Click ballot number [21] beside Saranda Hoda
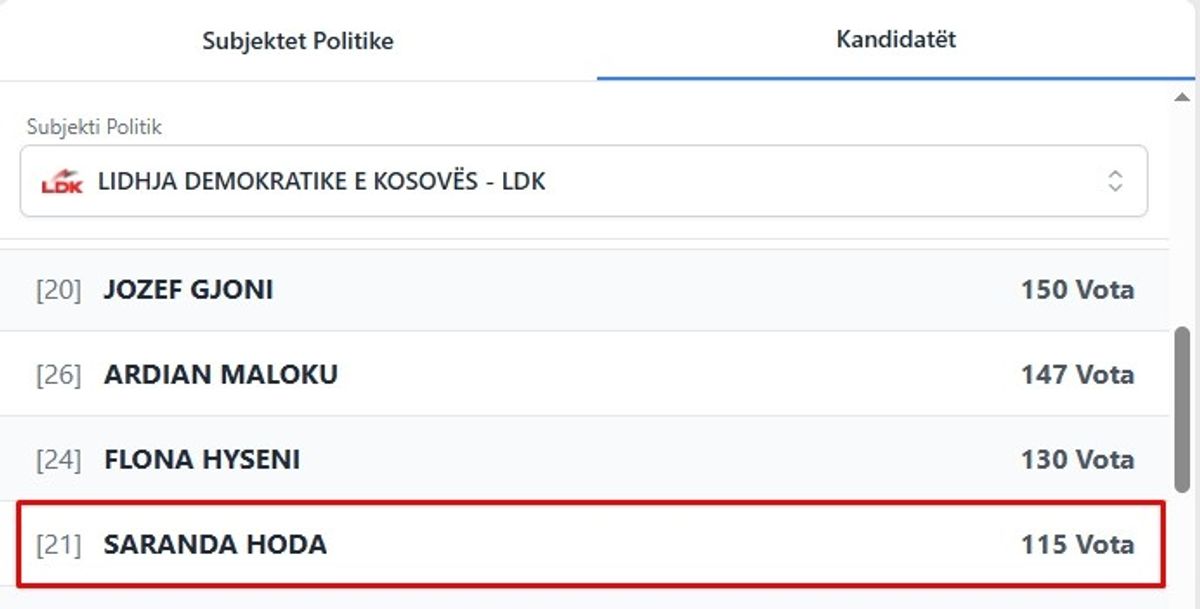 (x=58, y=546)
